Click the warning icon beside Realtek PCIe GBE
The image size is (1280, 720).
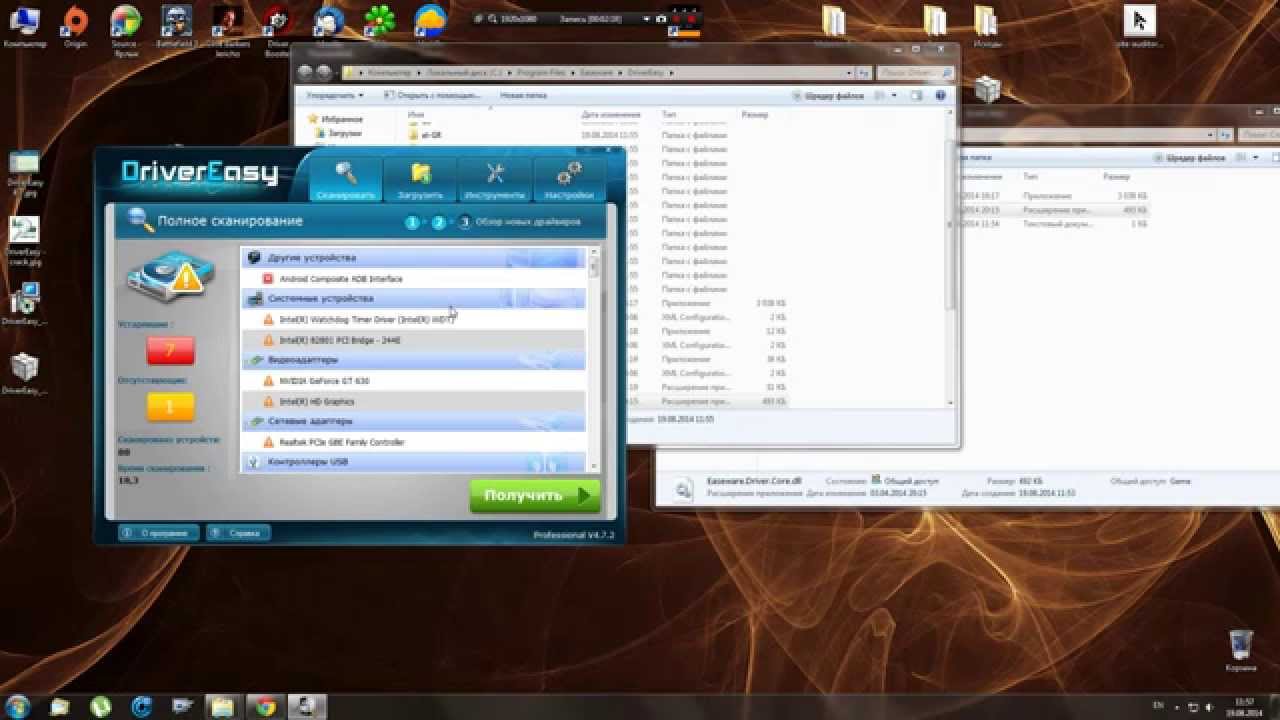point(268,442)
